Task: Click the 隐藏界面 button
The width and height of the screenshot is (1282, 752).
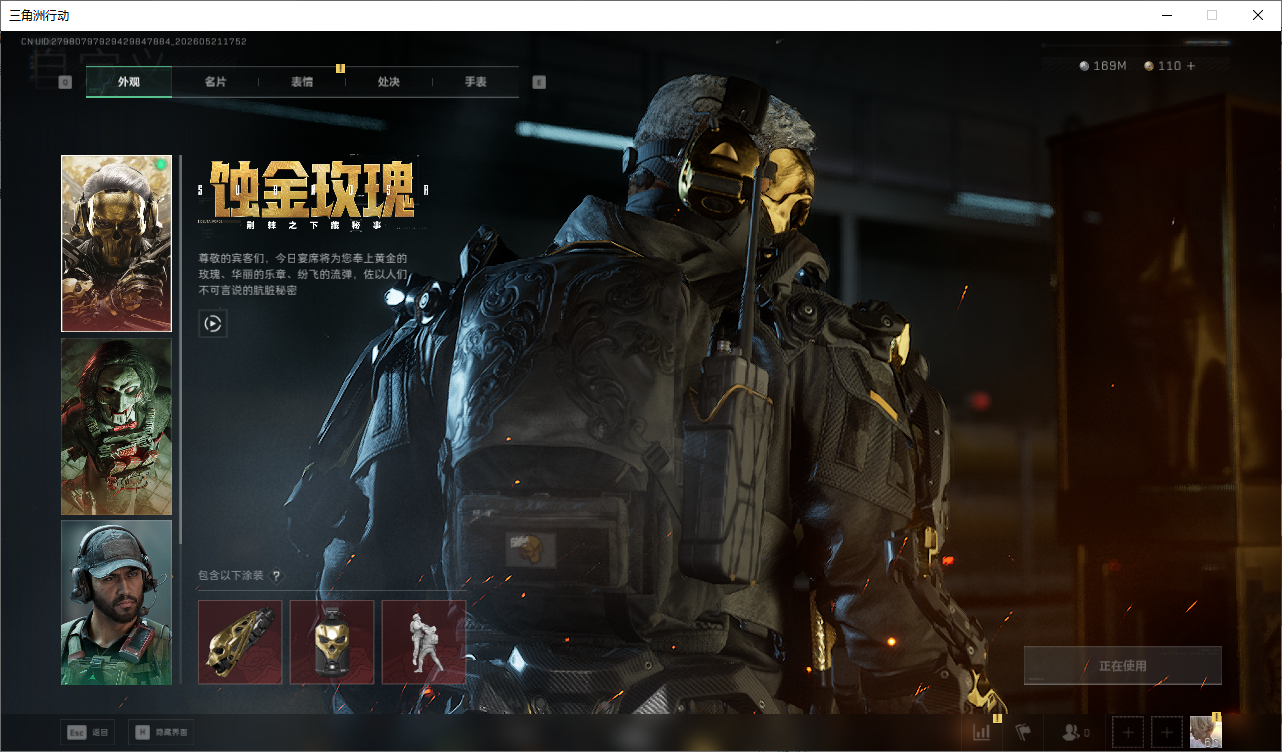Action: (x=162, y=732)
